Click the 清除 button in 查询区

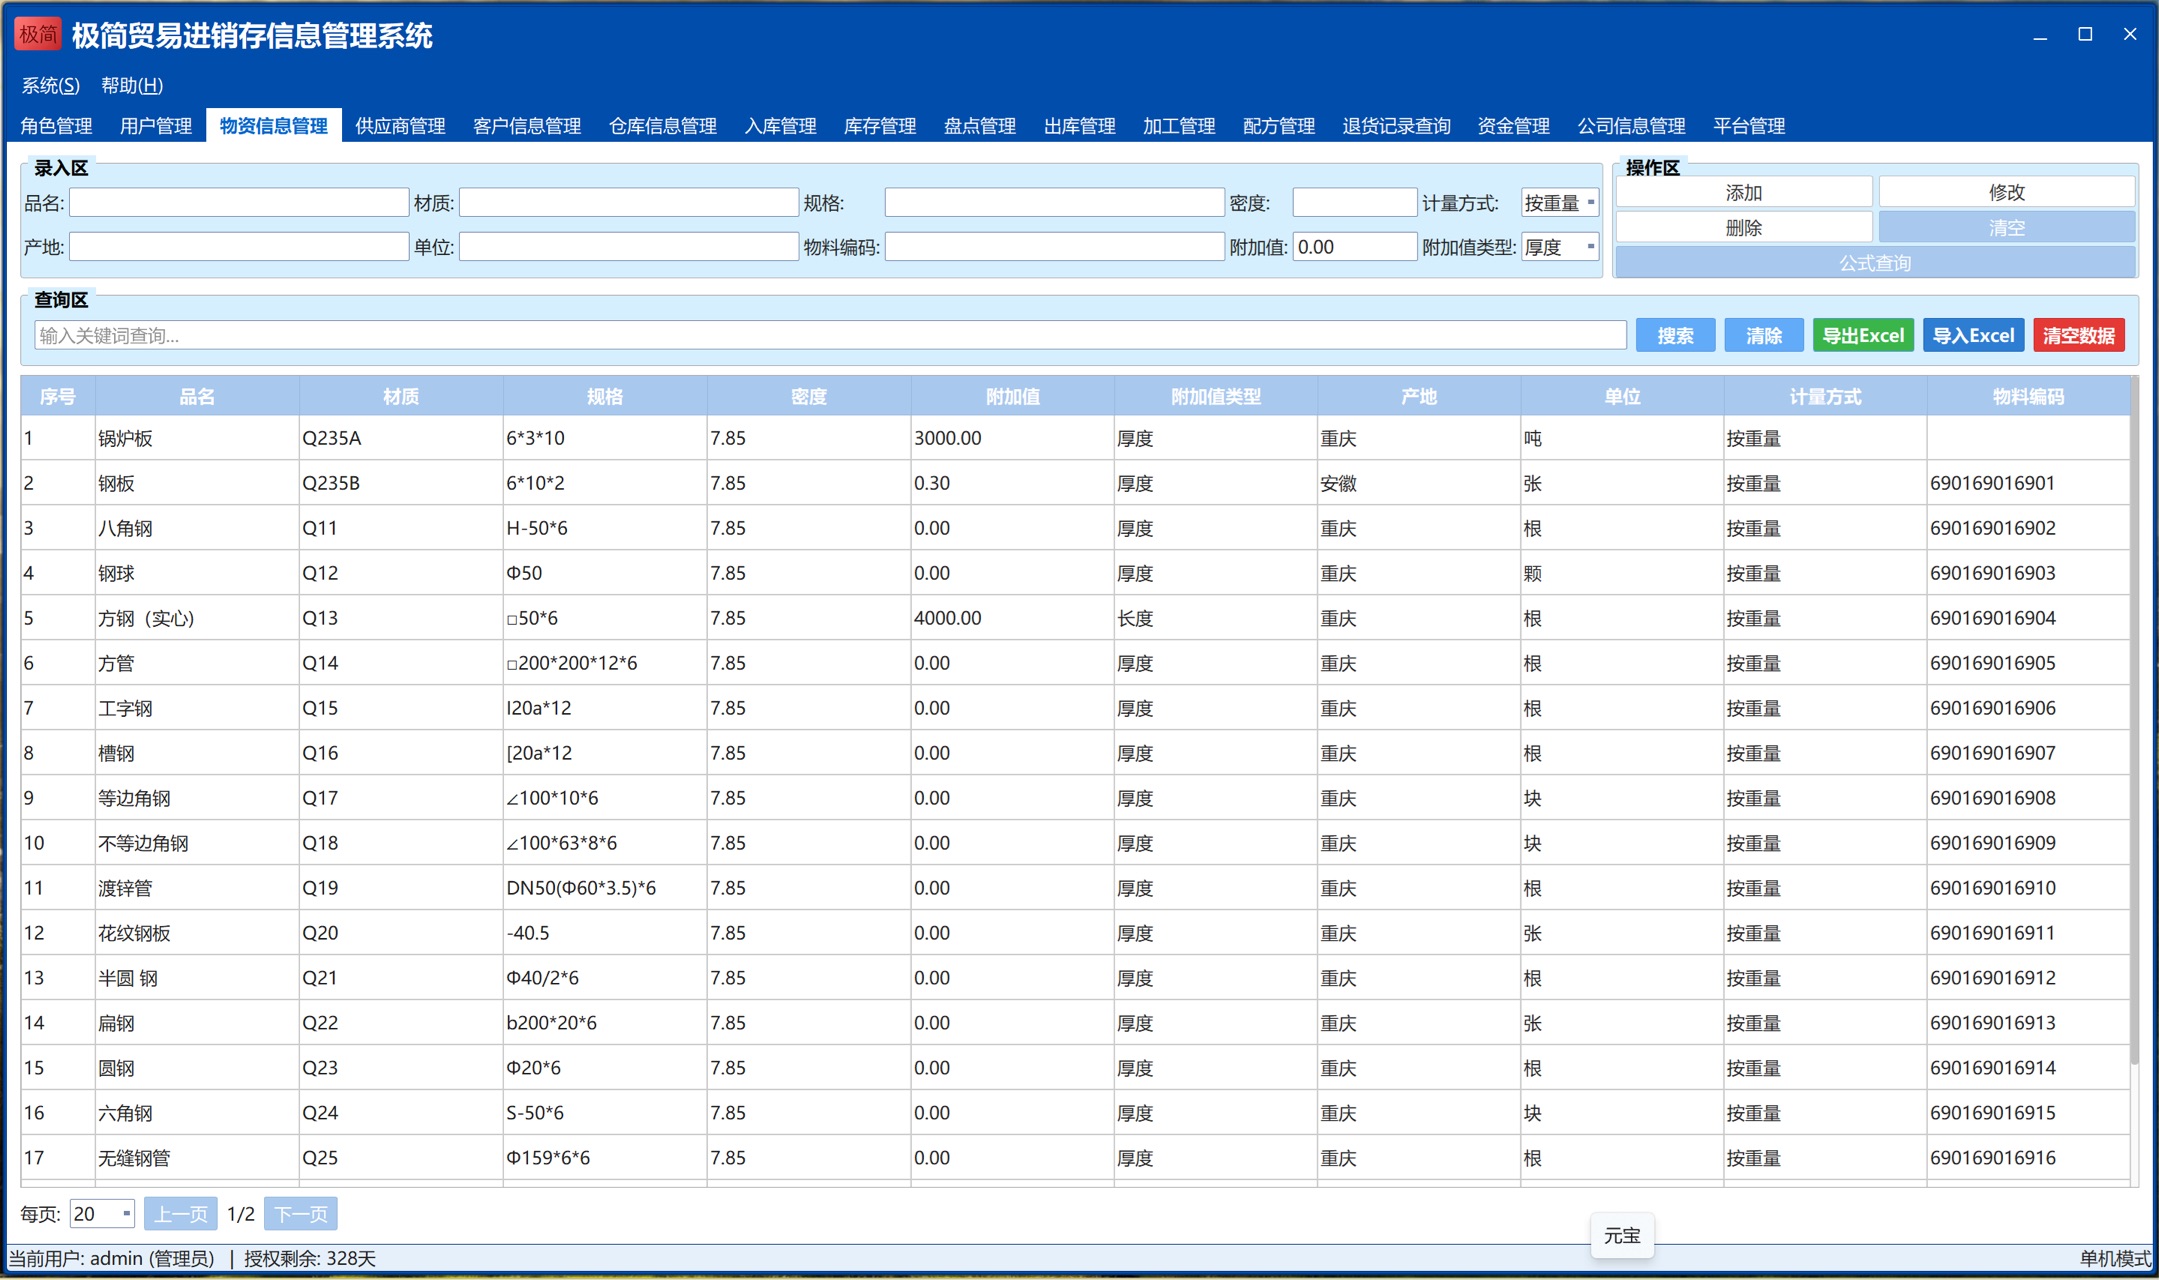tap(1764, 335)
